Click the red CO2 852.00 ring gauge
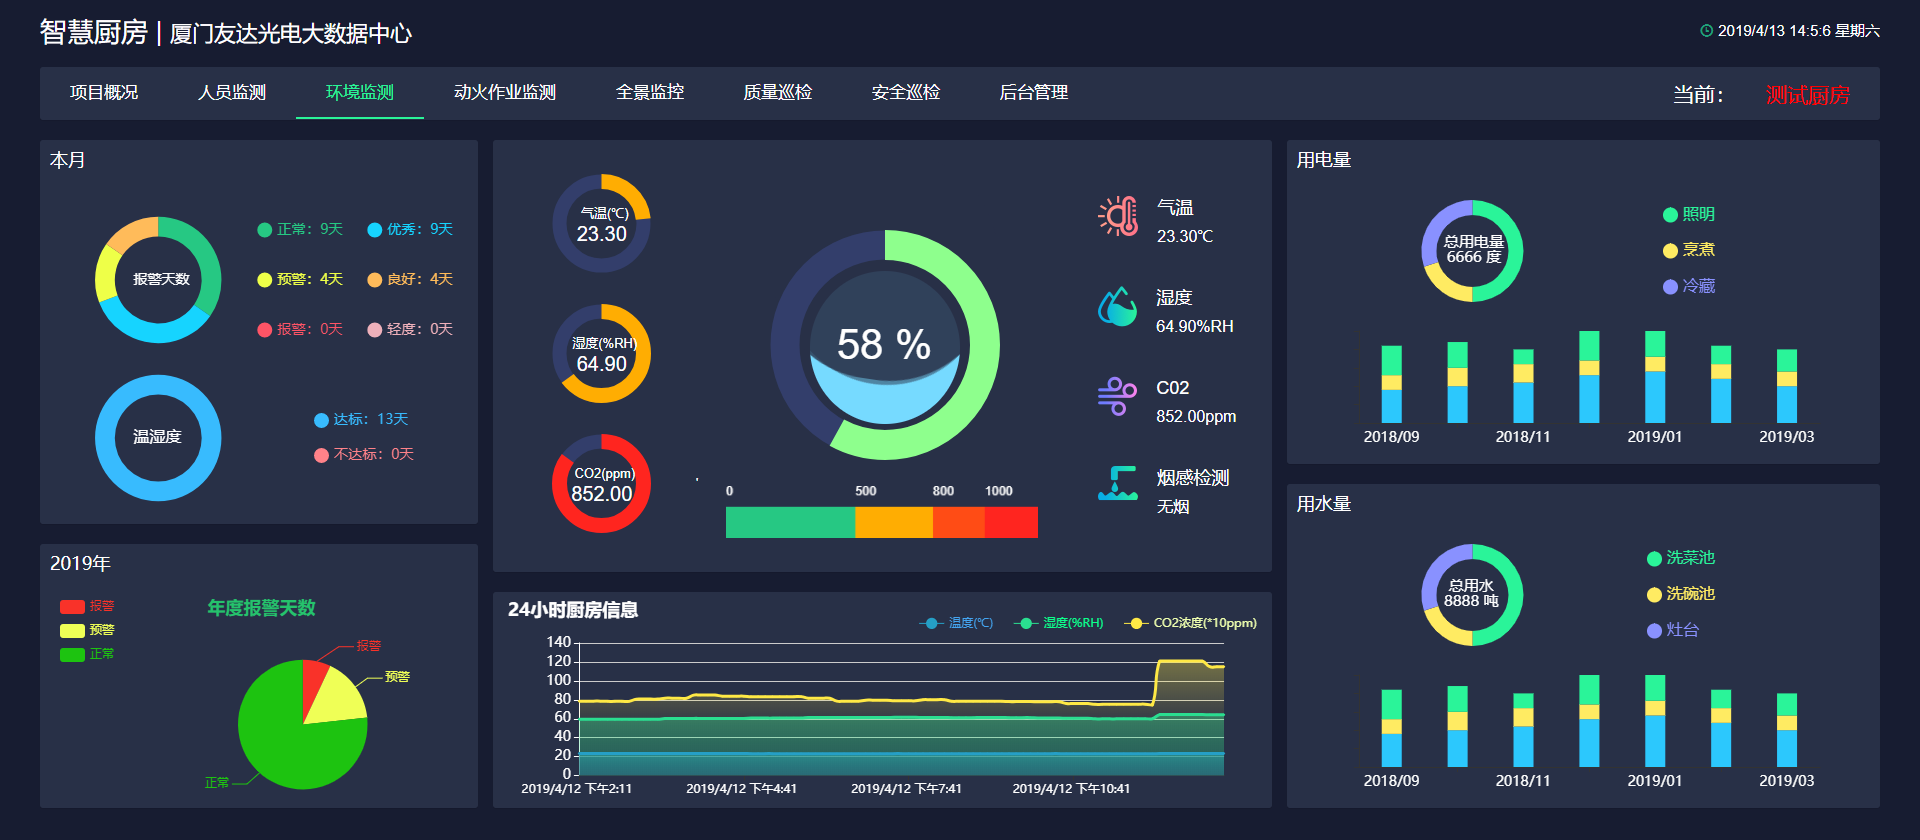The height and width of the screenshot is (840, 1920). [601, 484]
